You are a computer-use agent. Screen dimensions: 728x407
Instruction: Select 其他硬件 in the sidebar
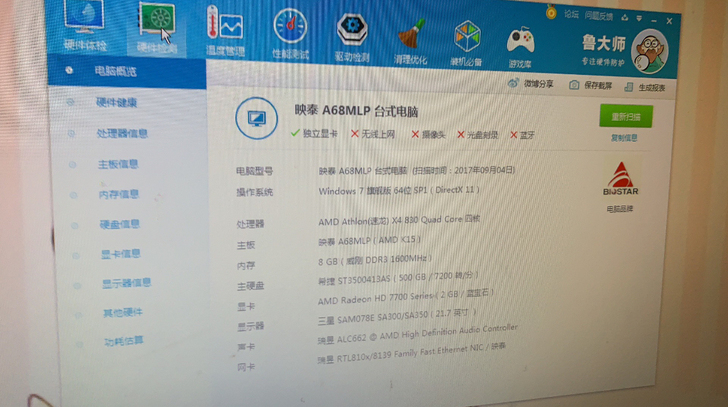point(123,313)
